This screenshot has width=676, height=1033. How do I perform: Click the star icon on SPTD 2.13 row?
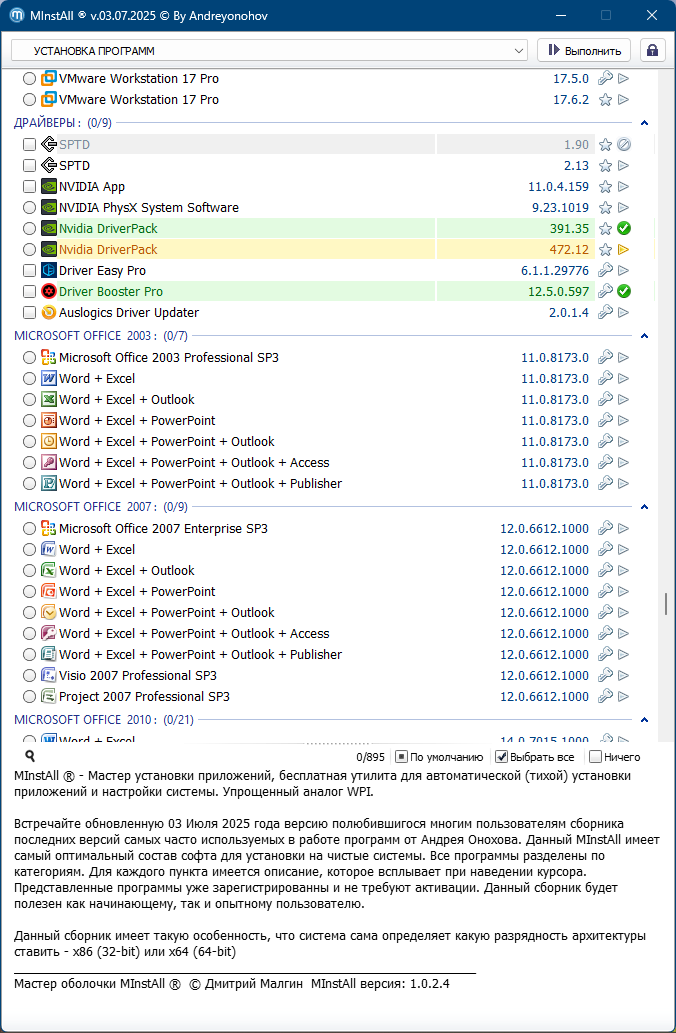[605, 165]
